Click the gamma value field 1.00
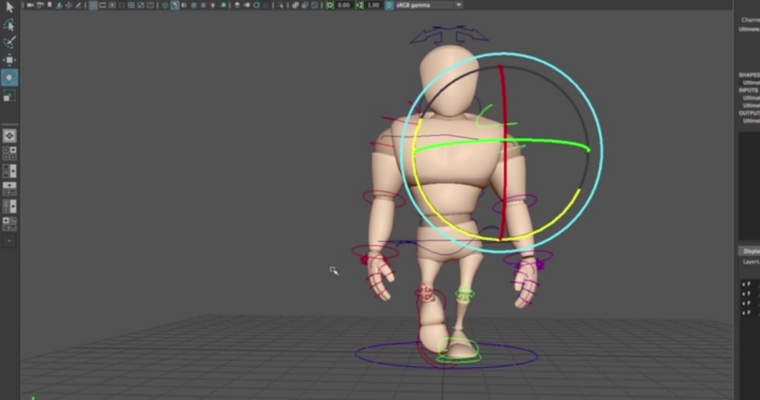This screenshot has width=760, height=400. [x=373, y=5]
